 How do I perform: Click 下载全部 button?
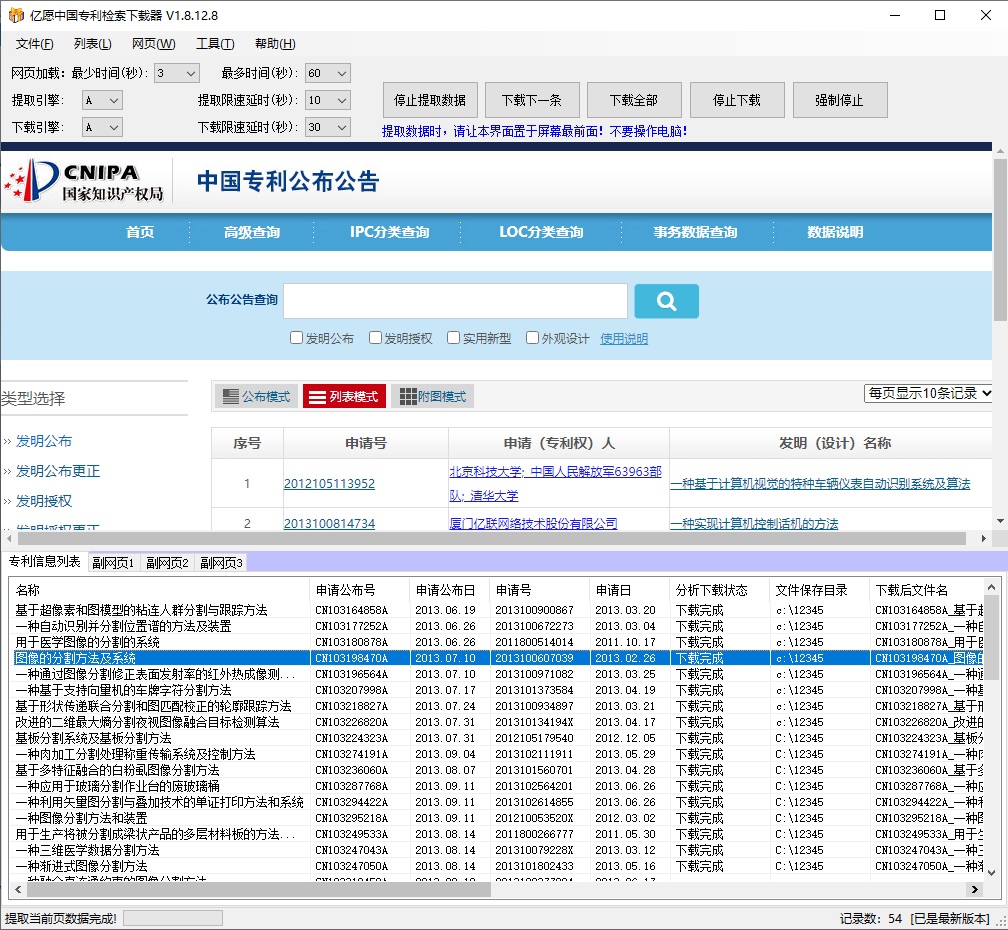[634, 100]
